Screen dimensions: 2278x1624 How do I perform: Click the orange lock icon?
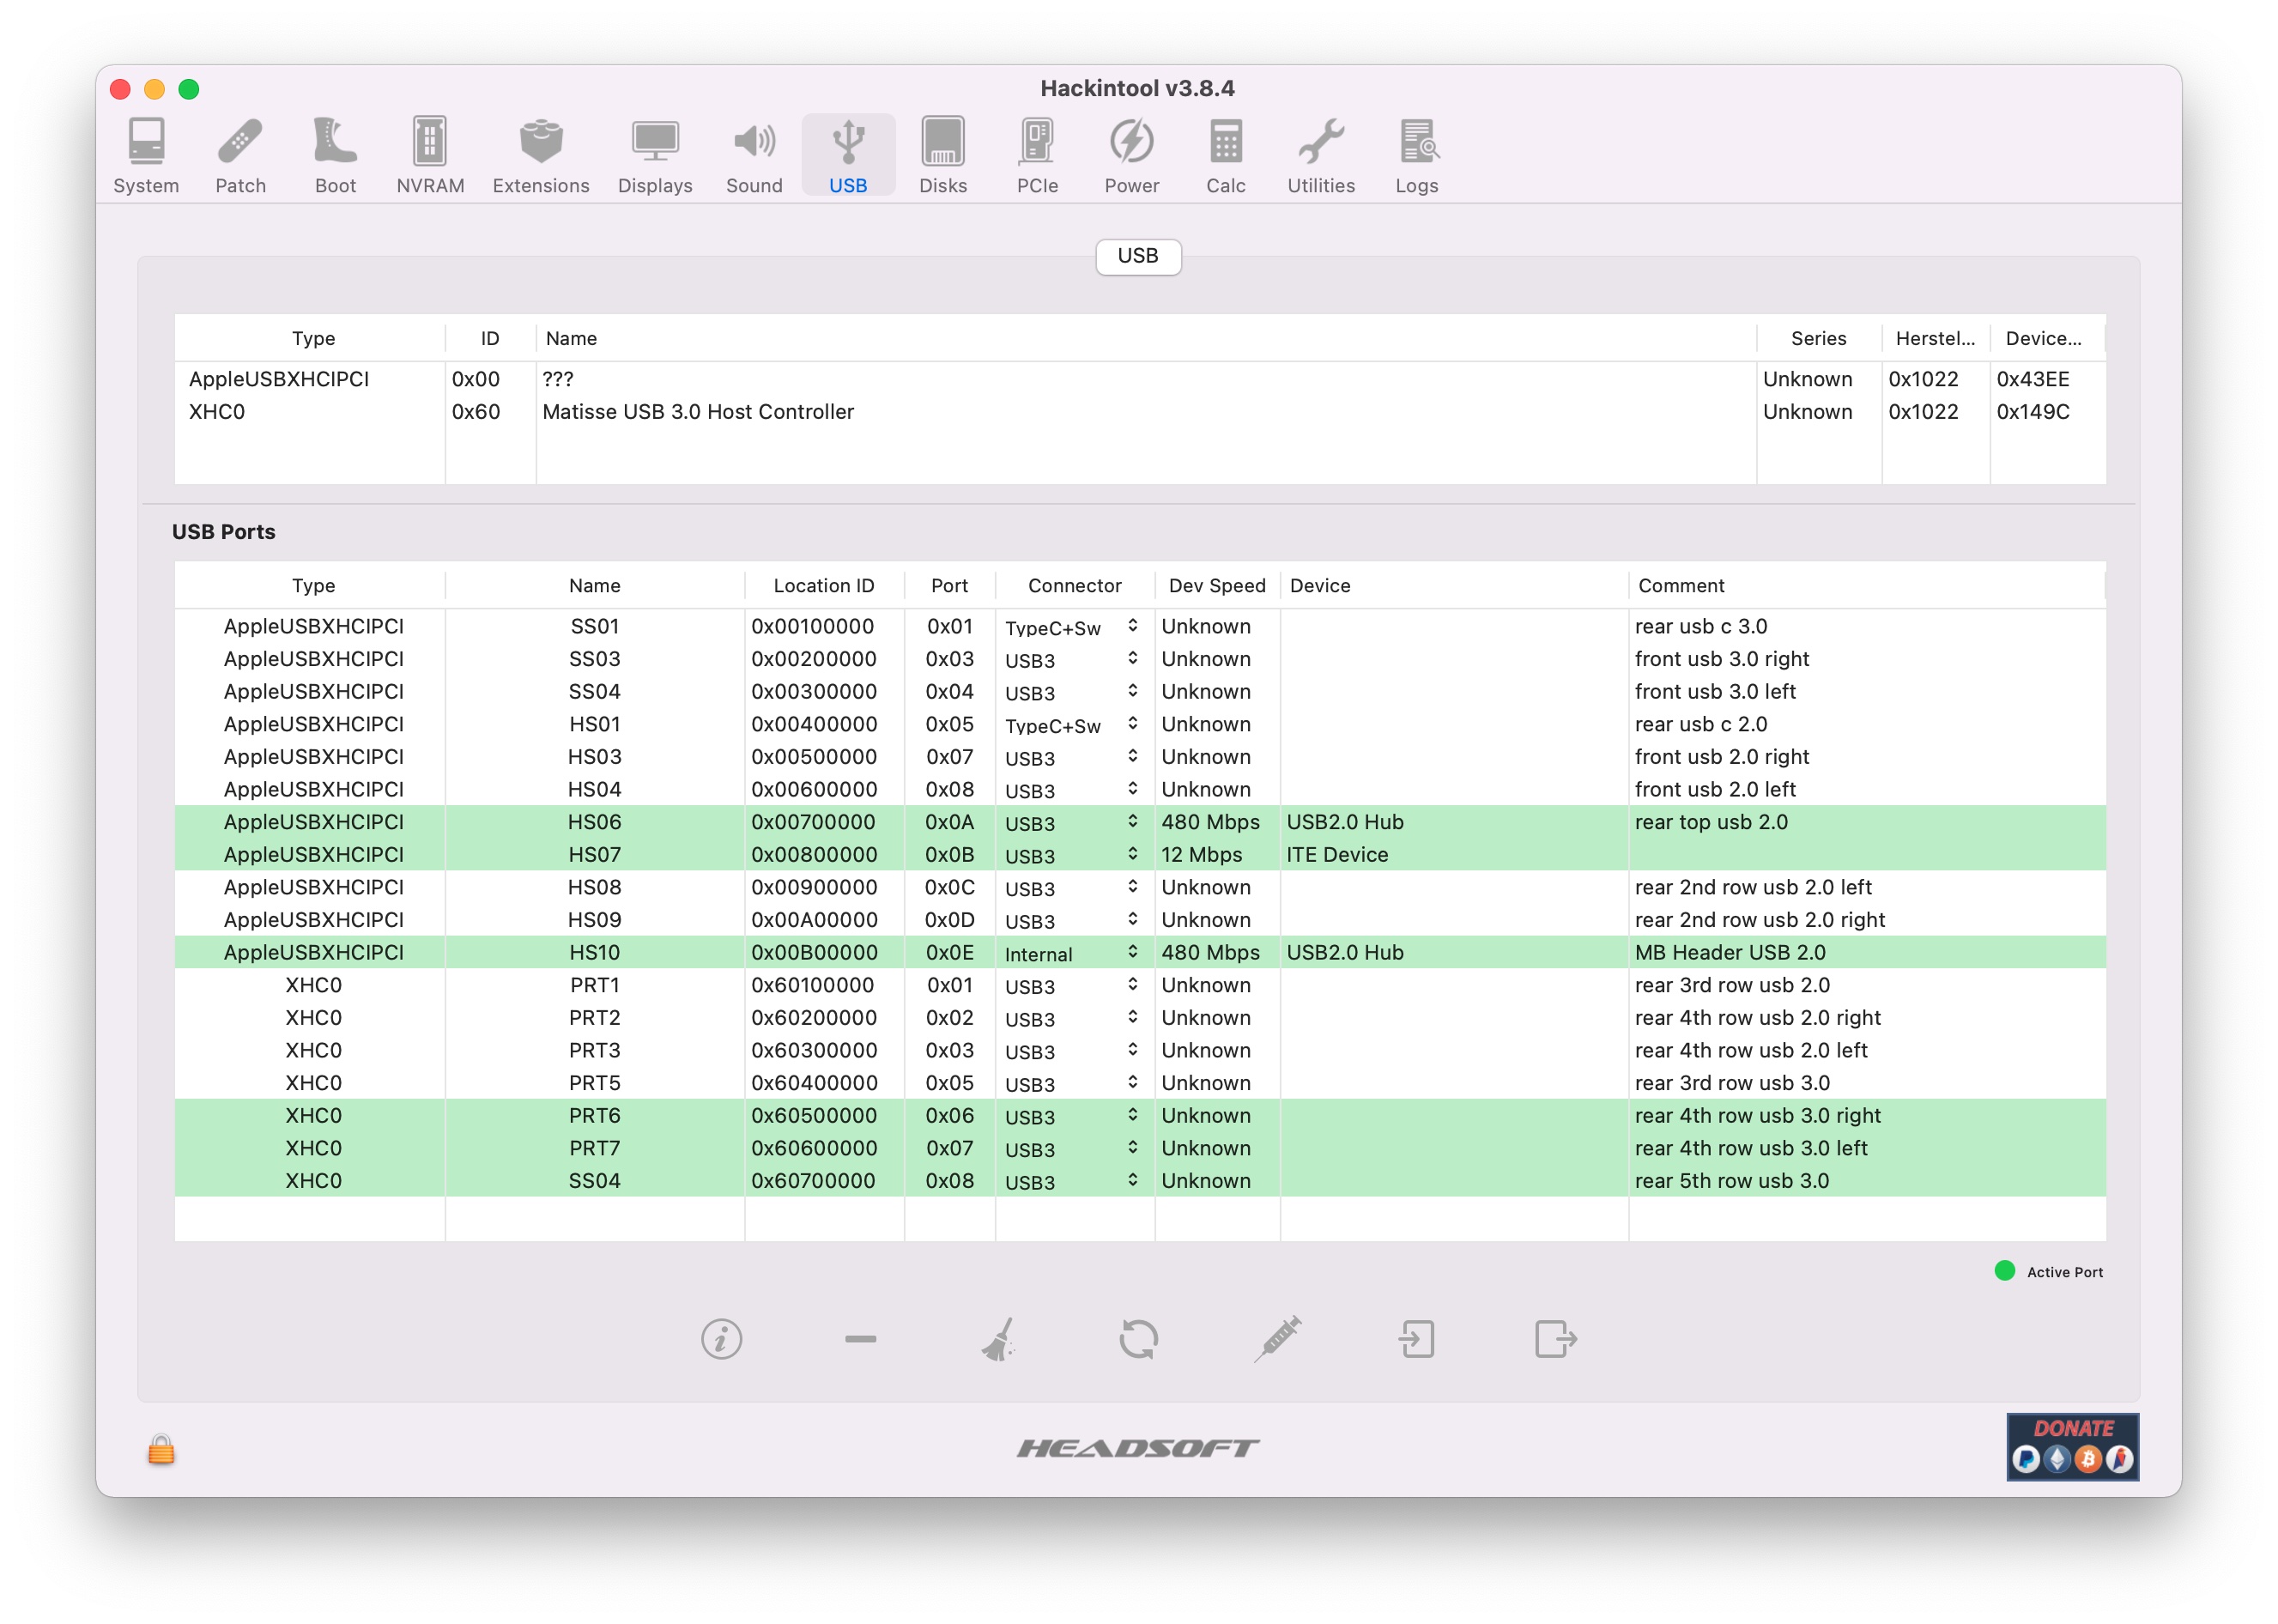point(161,1450)
